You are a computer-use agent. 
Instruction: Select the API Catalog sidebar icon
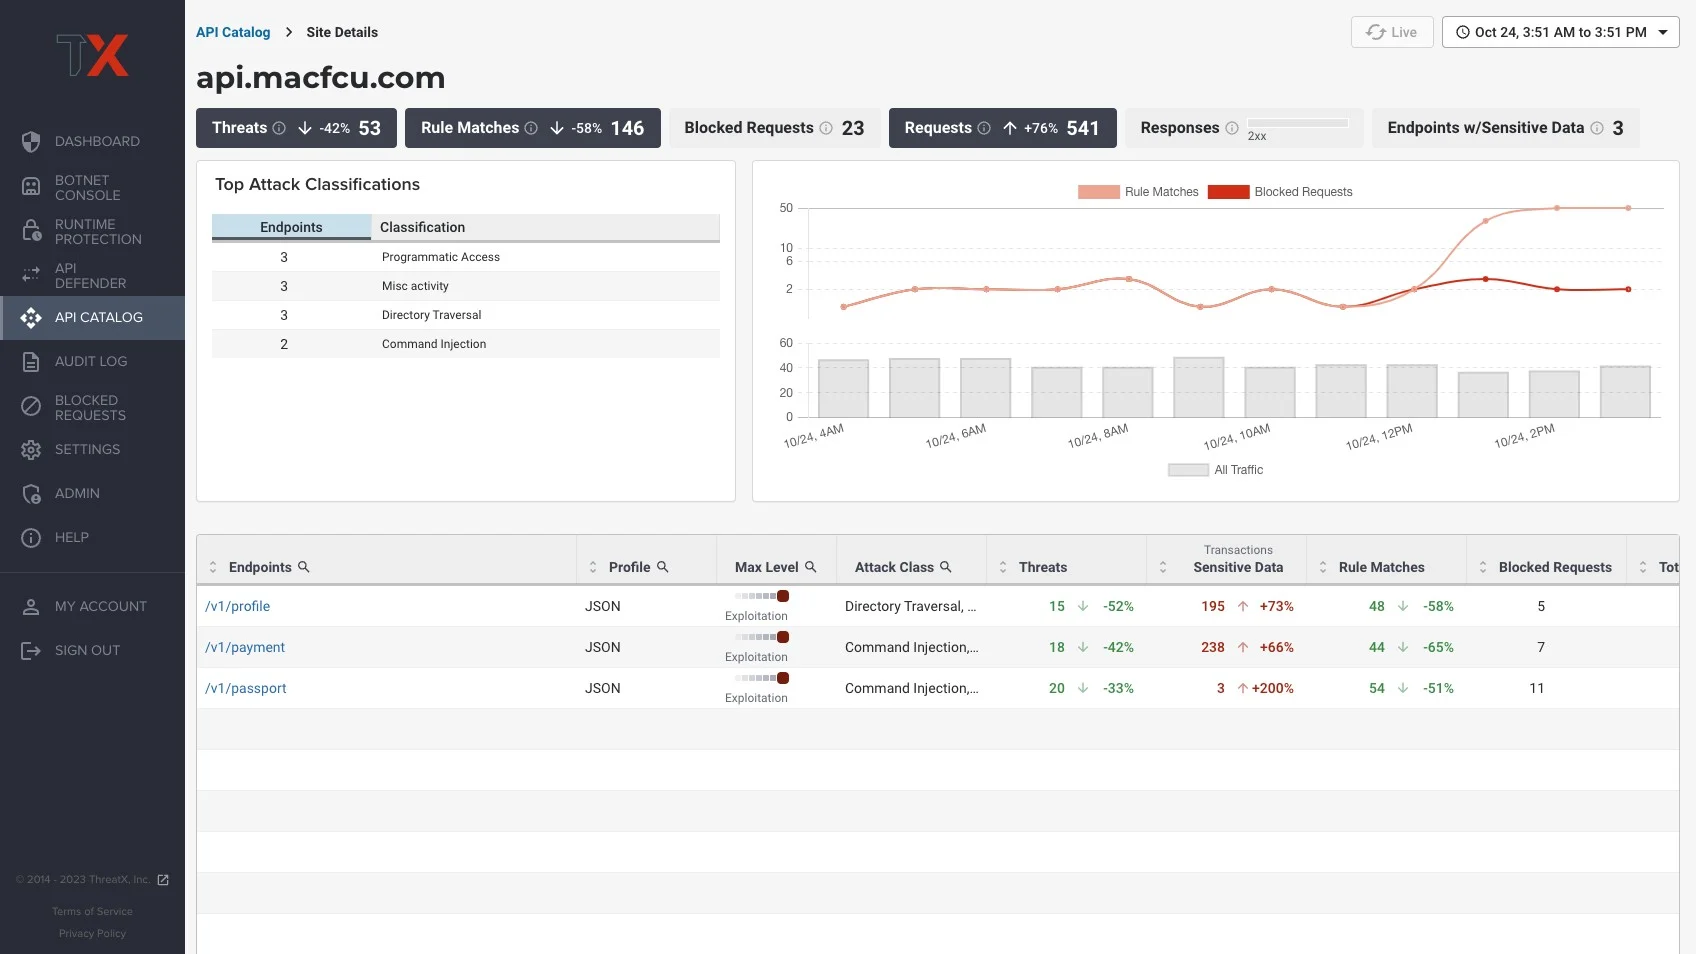(31, 318)
